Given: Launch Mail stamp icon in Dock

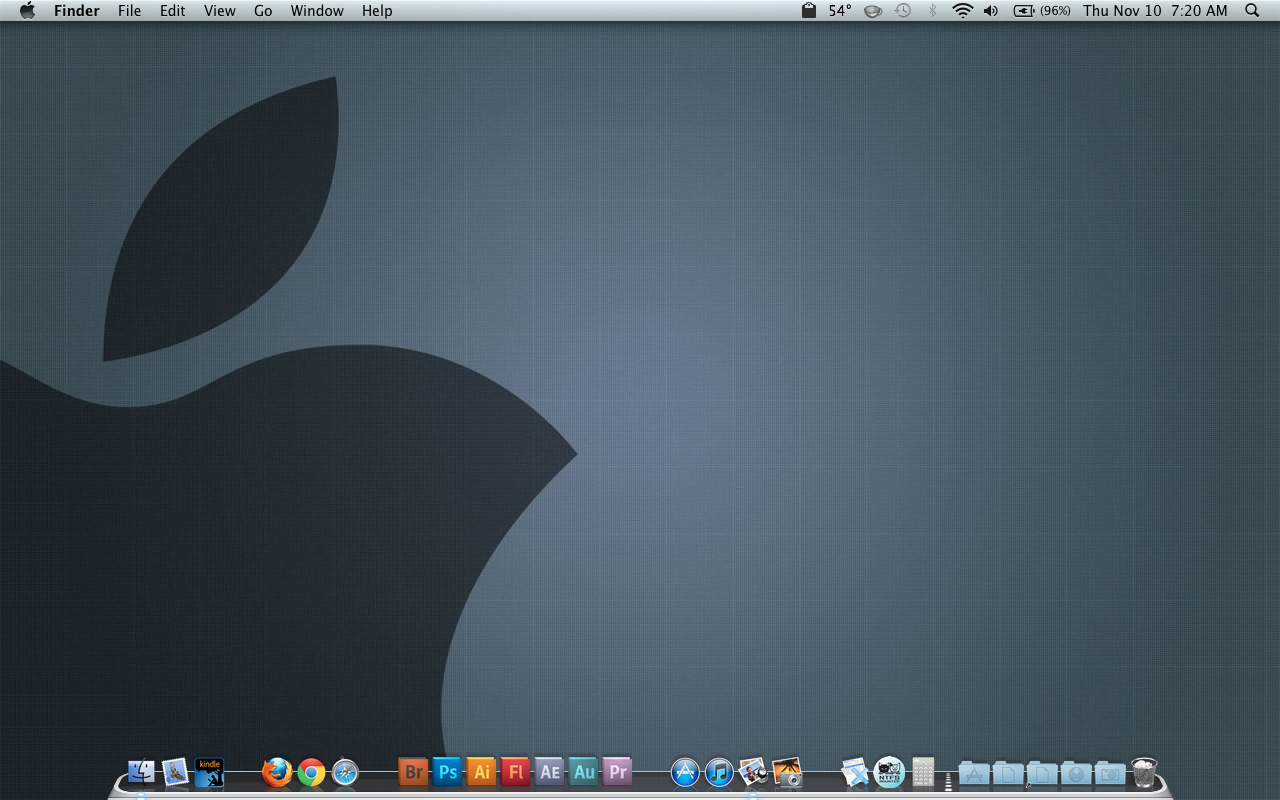Looking at the screenshot, I should tap(175, 772).
